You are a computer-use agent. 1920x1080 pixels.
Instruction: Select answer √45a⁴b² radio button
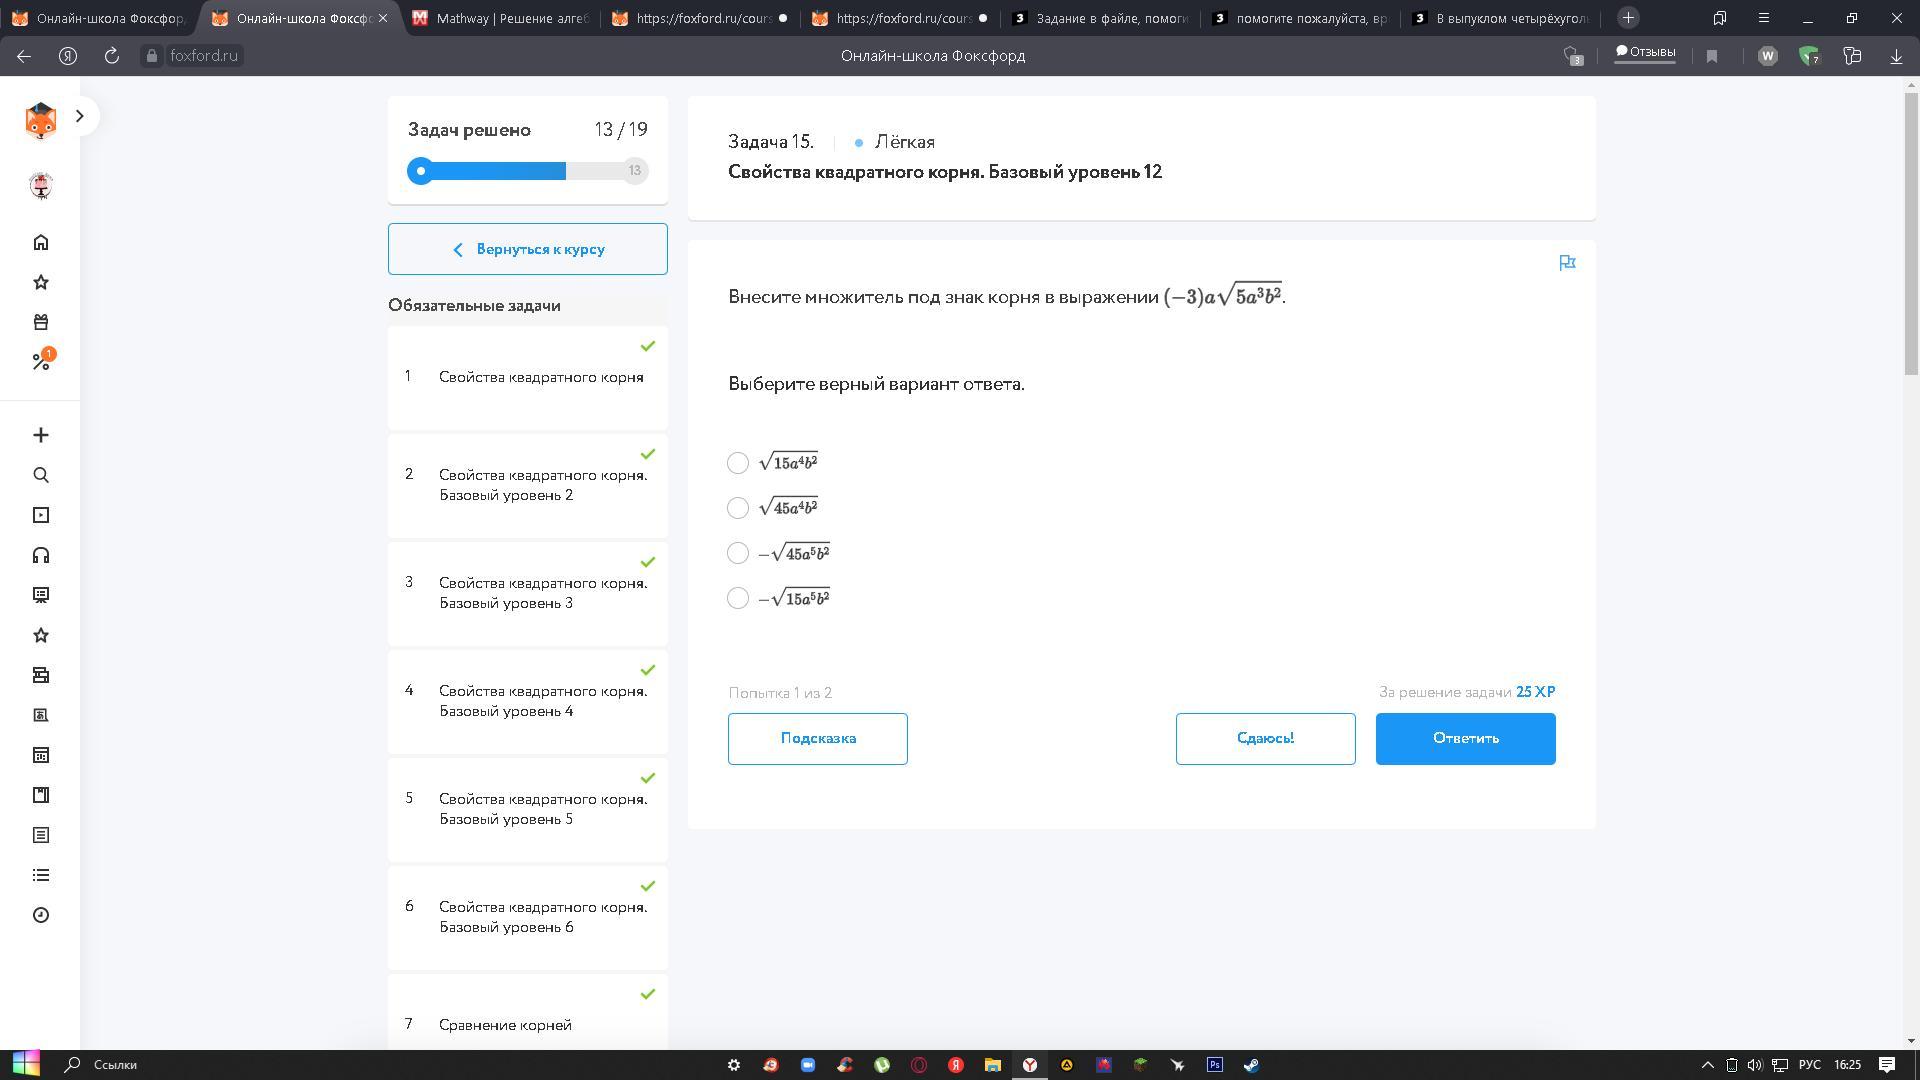[738, 508]
